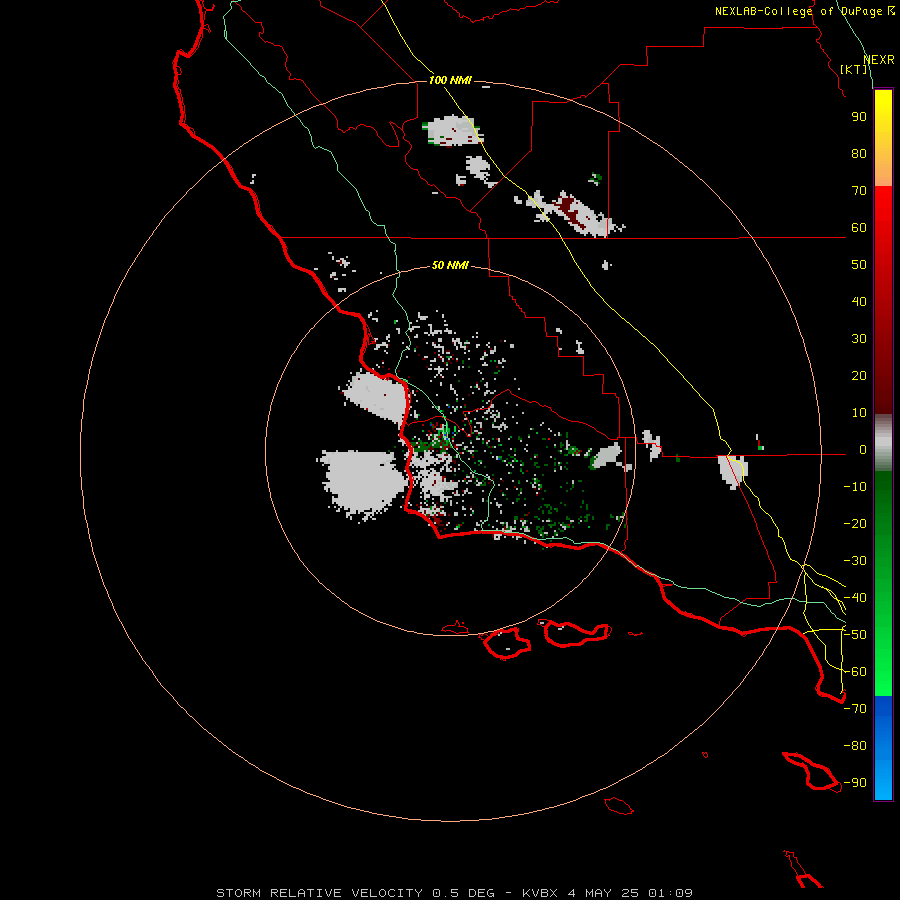Click the '-20' value on the velocity scale
900x900 pixels.
[x=855, y=524]
